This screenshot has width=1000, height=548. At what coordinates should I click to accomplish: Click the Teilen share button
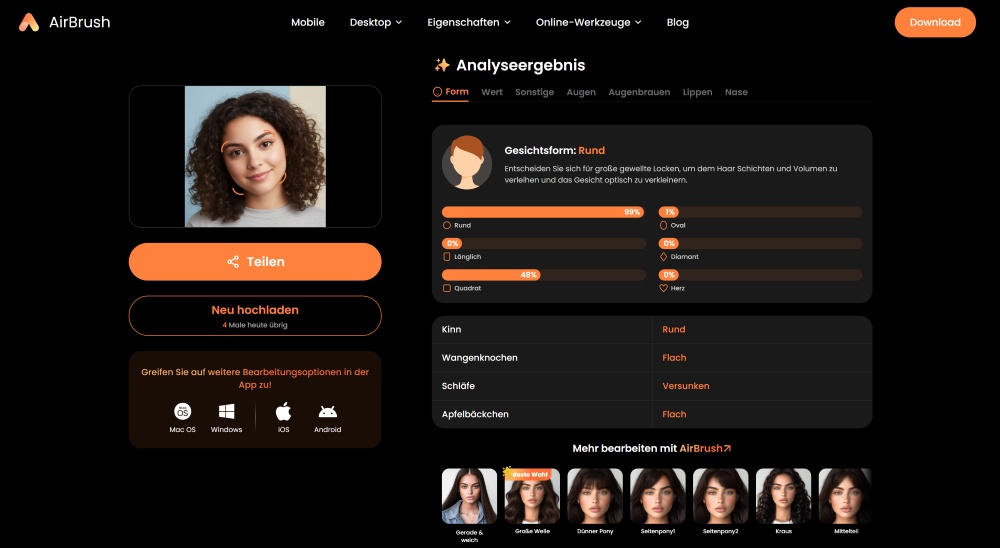(x=255, y=262)
